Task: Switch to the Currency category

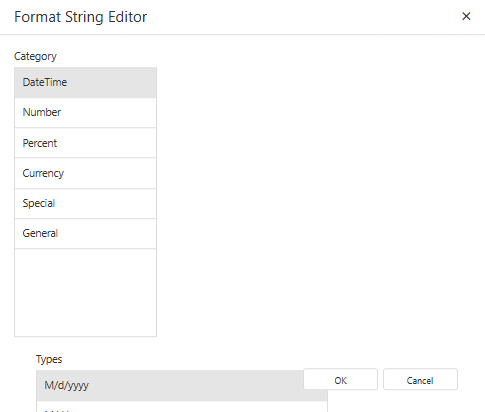Action: click(x=85, y=173)
